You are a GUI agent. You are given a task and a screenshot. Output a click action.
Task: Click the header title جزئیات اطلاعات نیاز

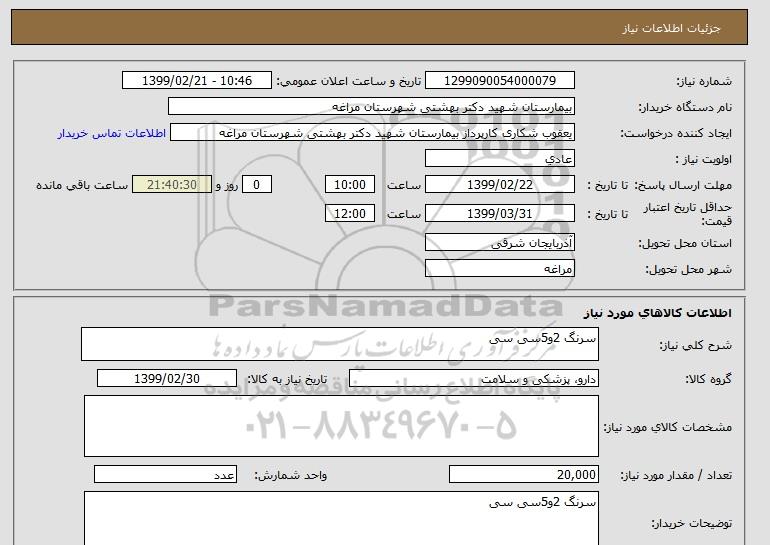[671, 28]
